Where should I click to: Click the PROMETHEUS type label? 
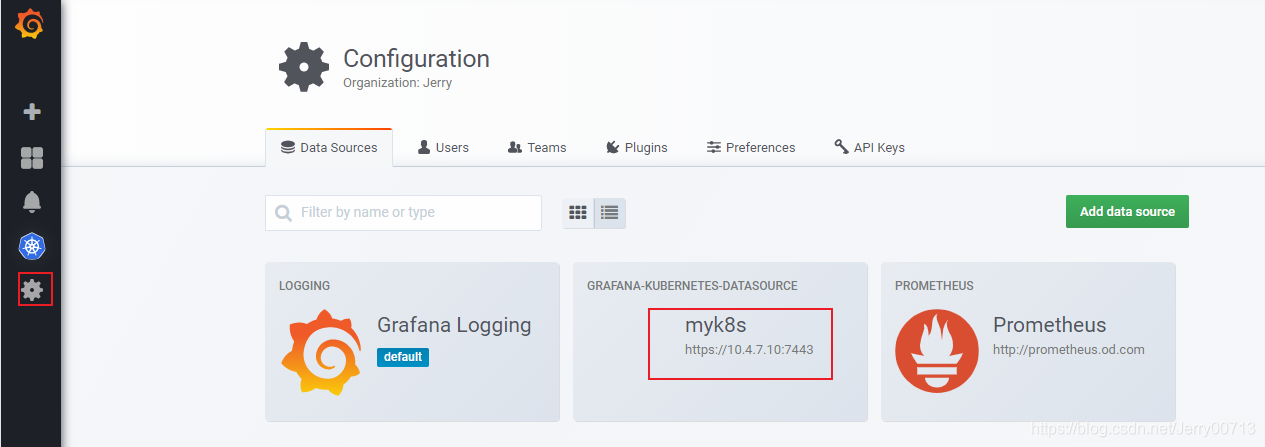tap(935, 286)
